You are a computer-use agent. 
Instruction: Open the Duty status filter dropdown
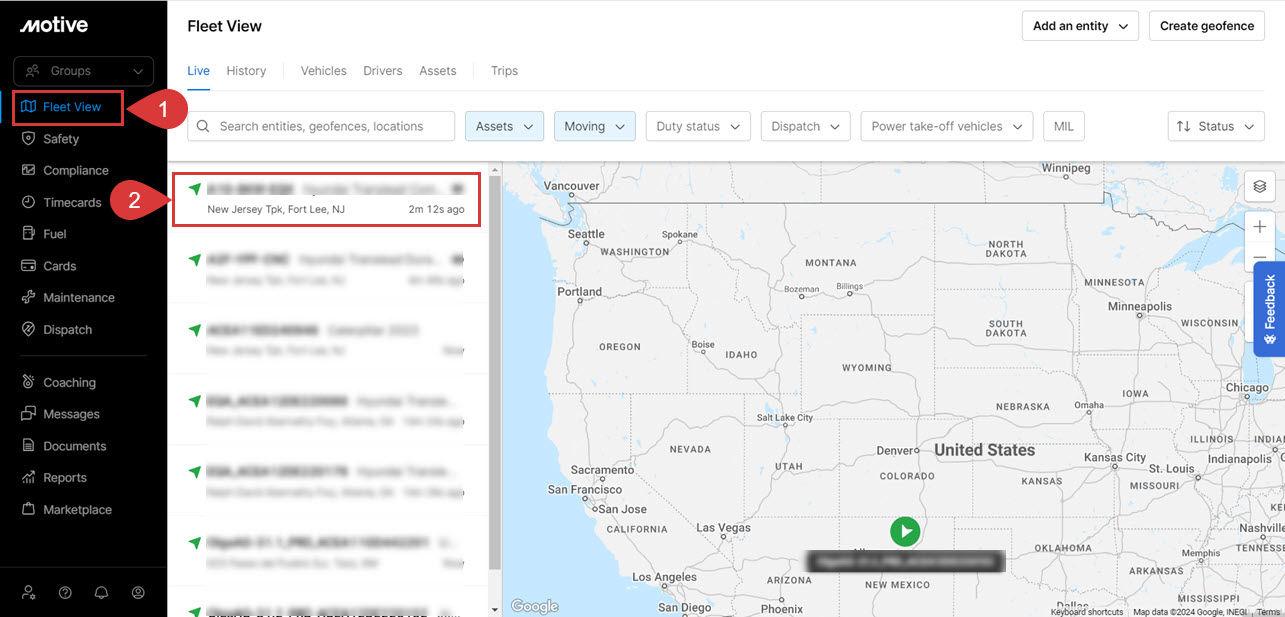coord(698,126)
